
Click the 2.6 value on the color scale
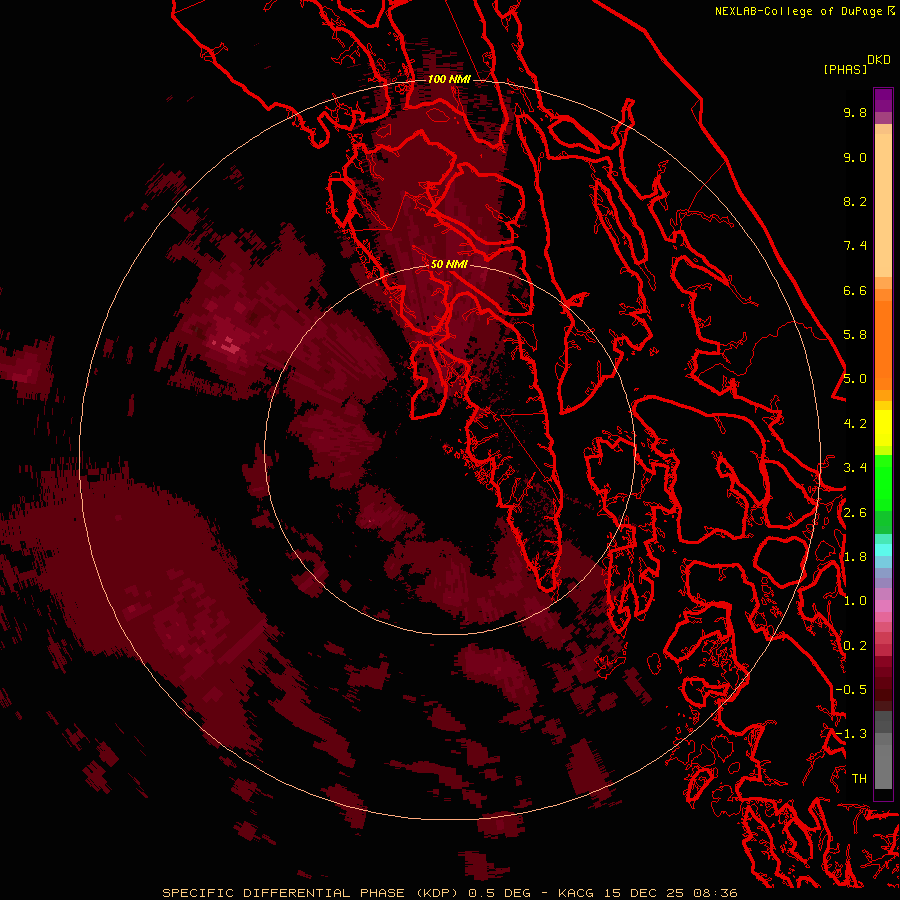coord(855,513)
